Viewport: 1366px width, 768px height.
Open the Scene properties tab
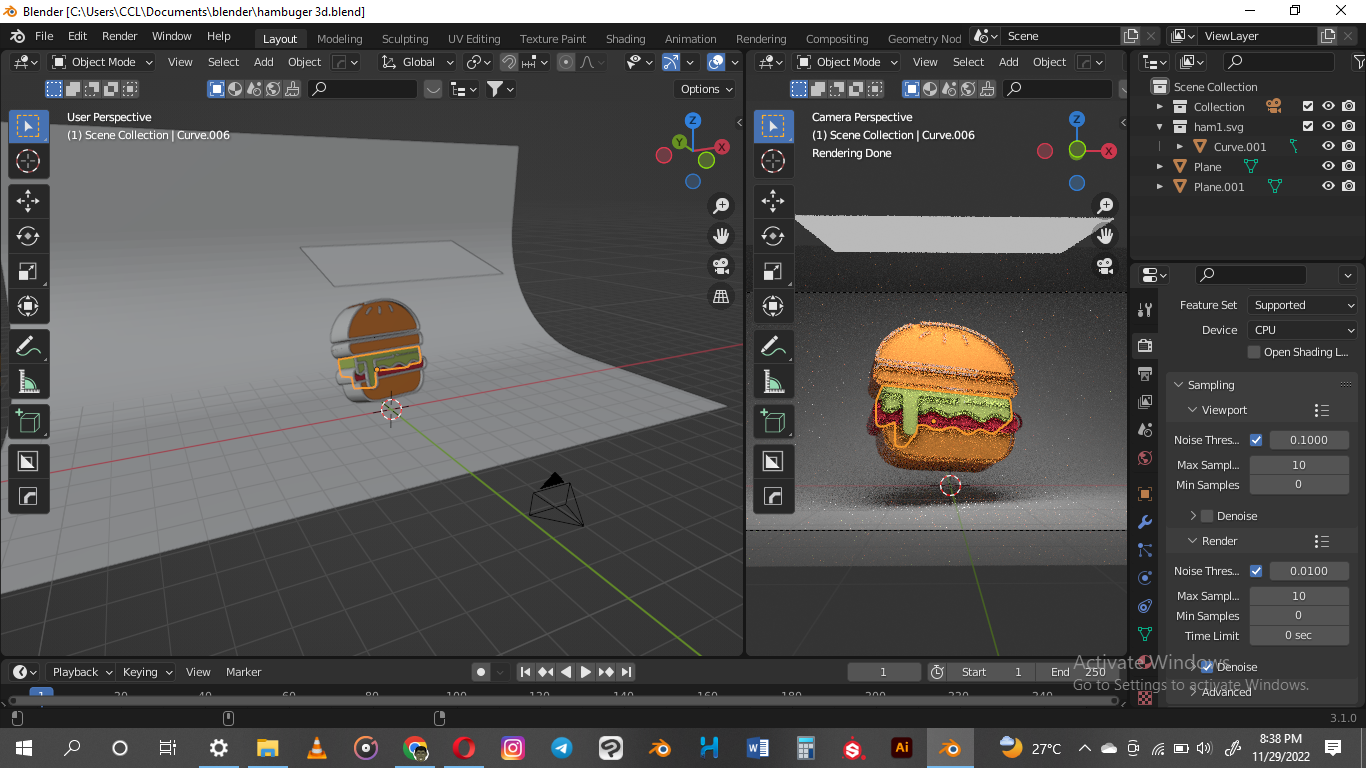coord(1145,429)
